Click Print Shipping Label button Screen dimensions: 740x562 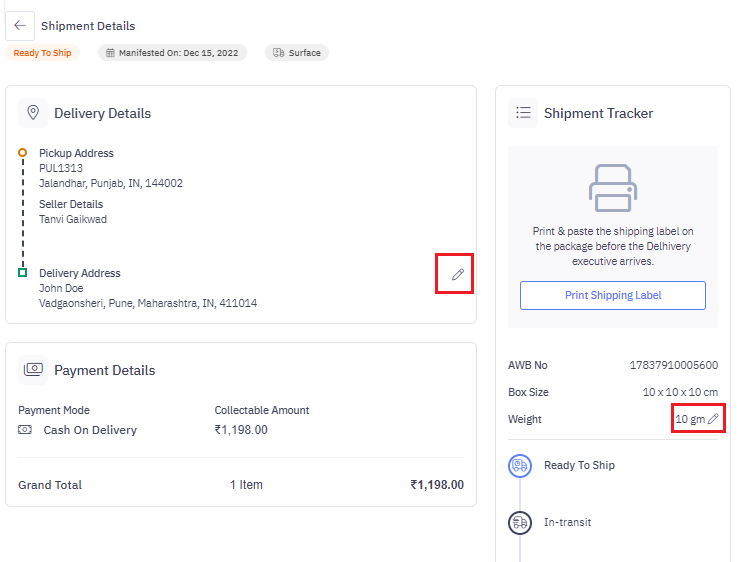[x=613, y=295]
